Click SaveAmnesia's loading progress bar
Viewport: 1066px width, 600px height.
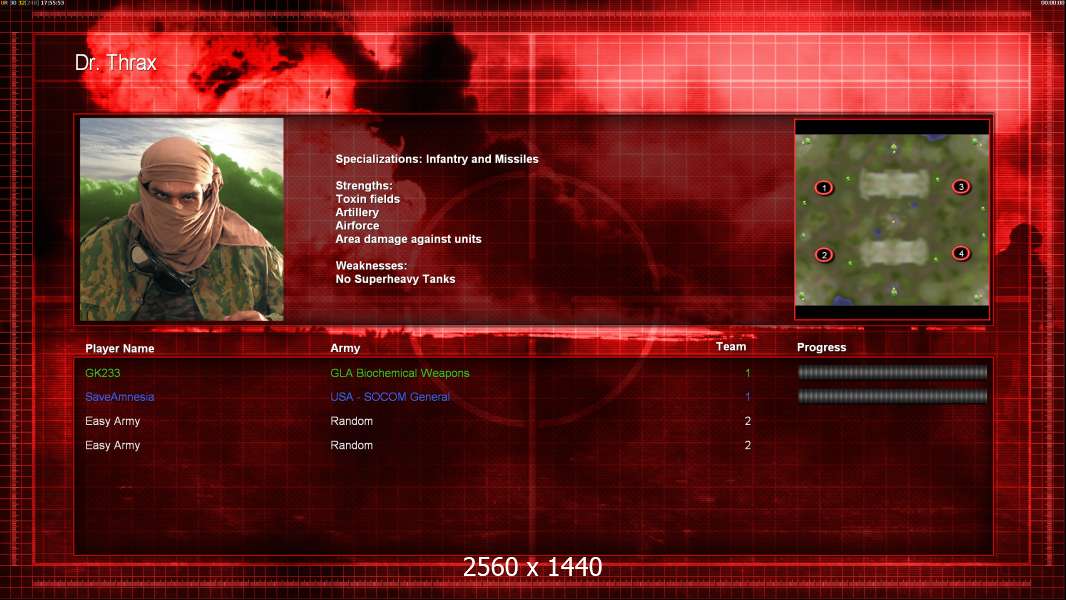coord(892,396)
